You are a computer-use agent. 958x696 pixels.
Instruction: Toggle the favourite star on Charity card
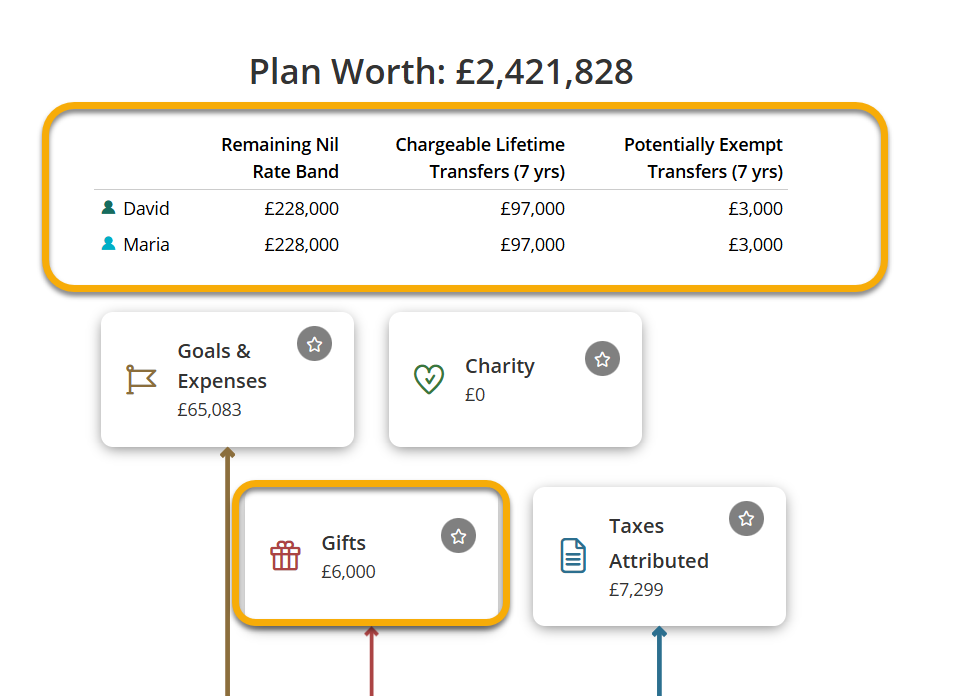pyautogui.click(x=602, y=359)
